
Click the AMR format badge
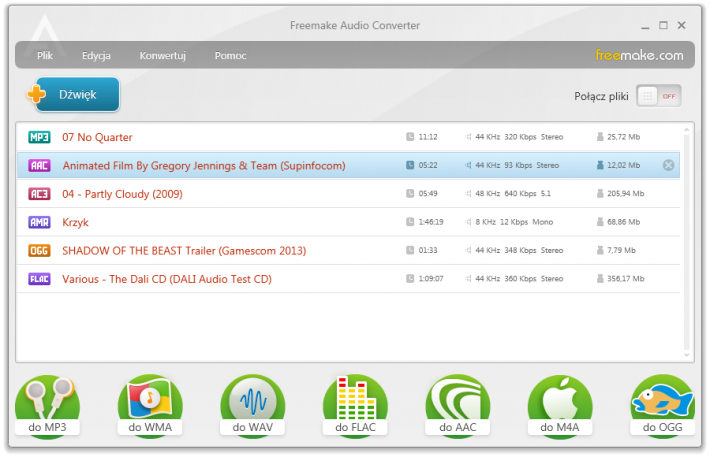click(39, 222)
